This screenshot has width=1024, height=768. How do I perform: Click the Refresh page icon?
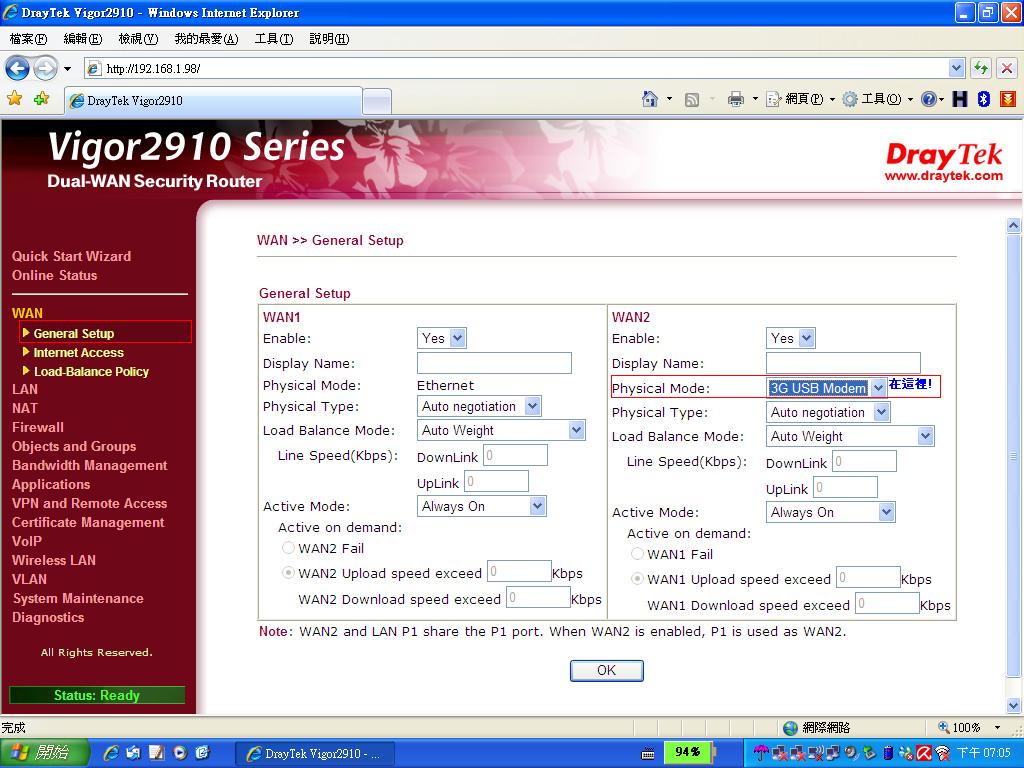981,68
